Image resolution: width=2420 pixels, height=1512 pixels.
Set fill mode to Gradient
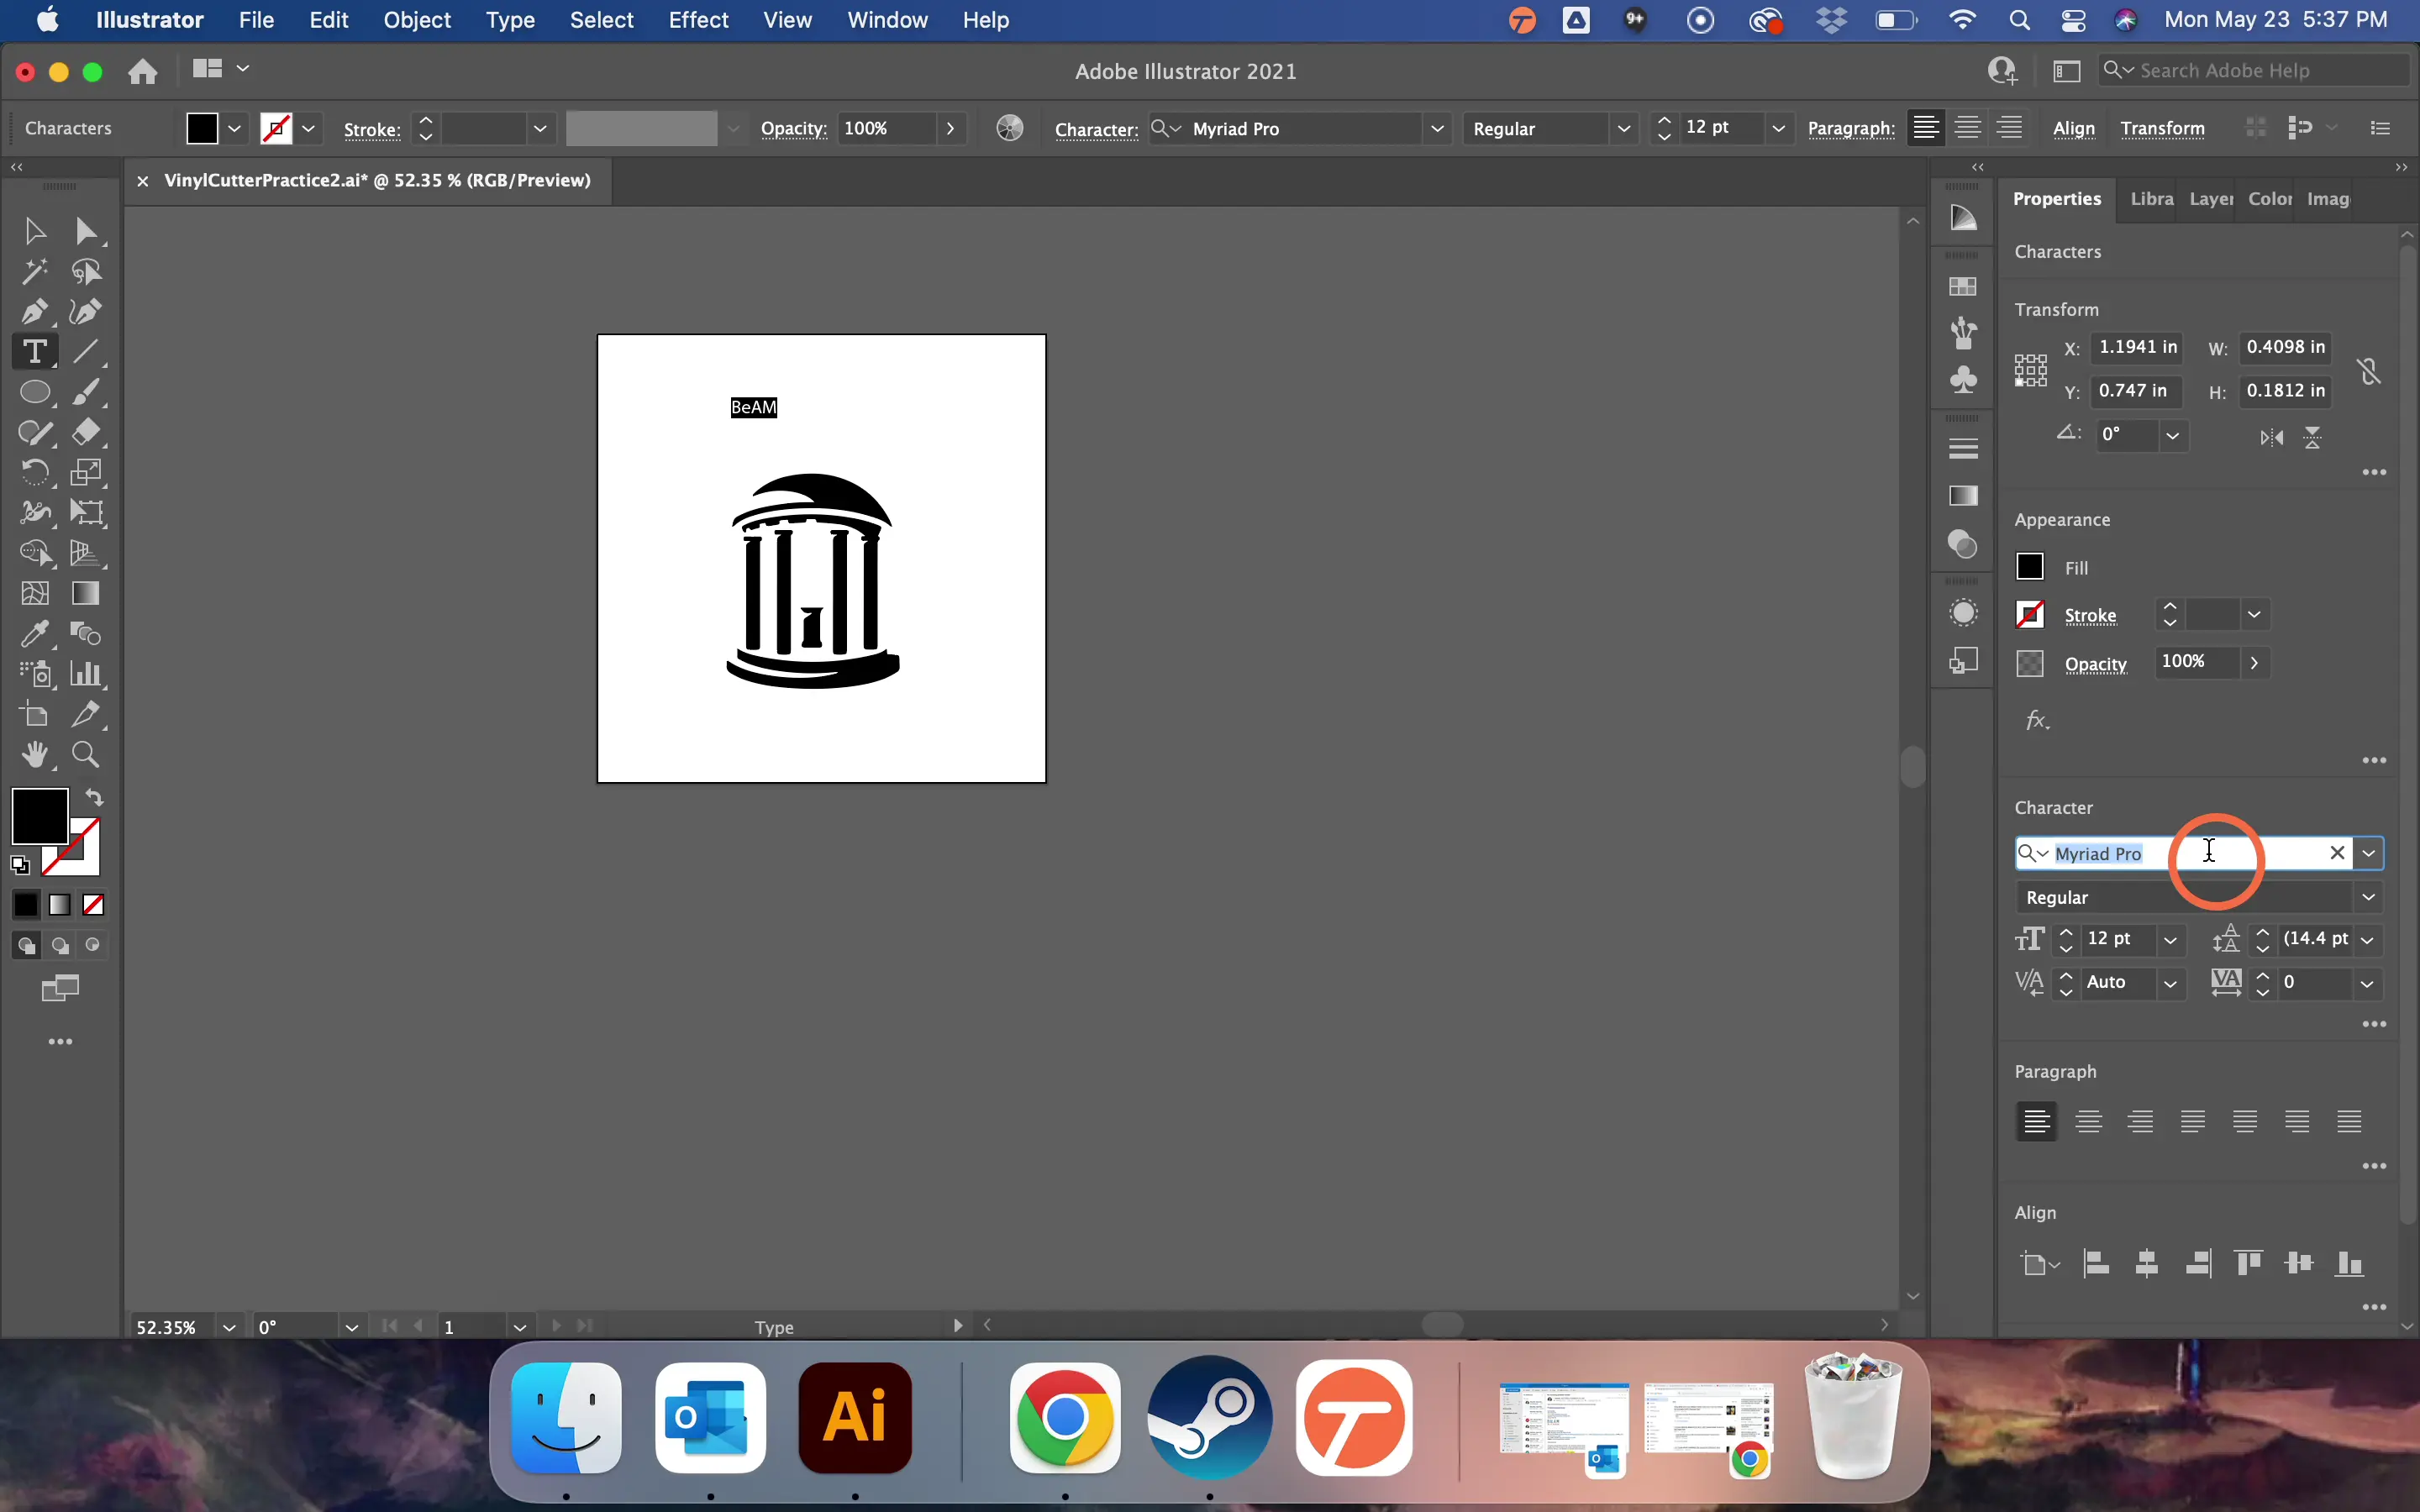[x=60, y=905]
